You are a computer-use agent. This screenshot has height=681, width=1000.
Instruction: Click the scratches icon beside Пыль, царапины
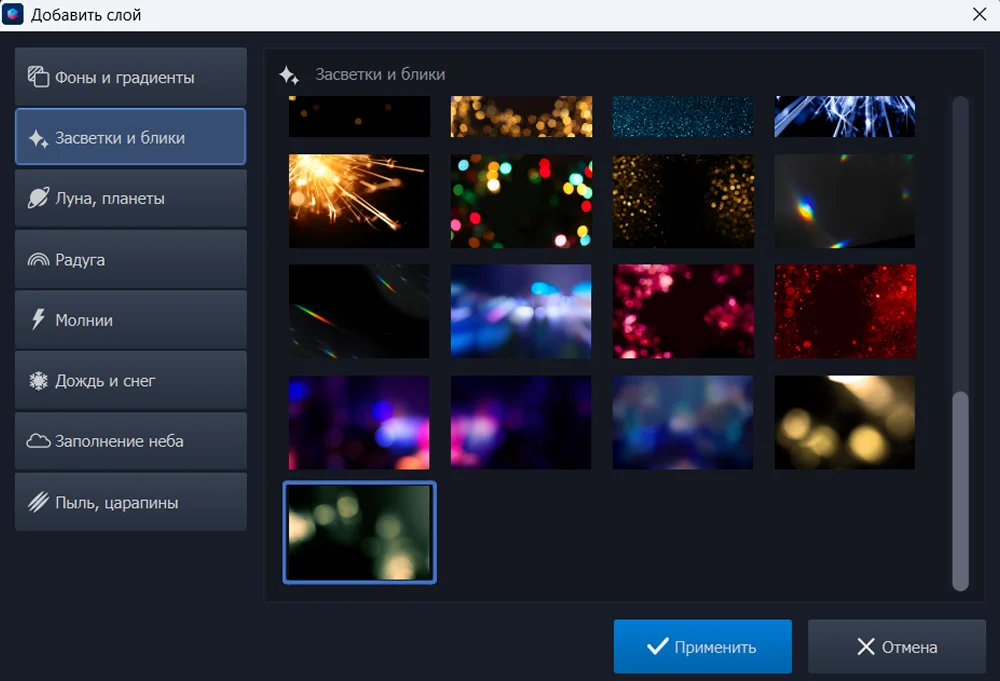coord(38,502)
